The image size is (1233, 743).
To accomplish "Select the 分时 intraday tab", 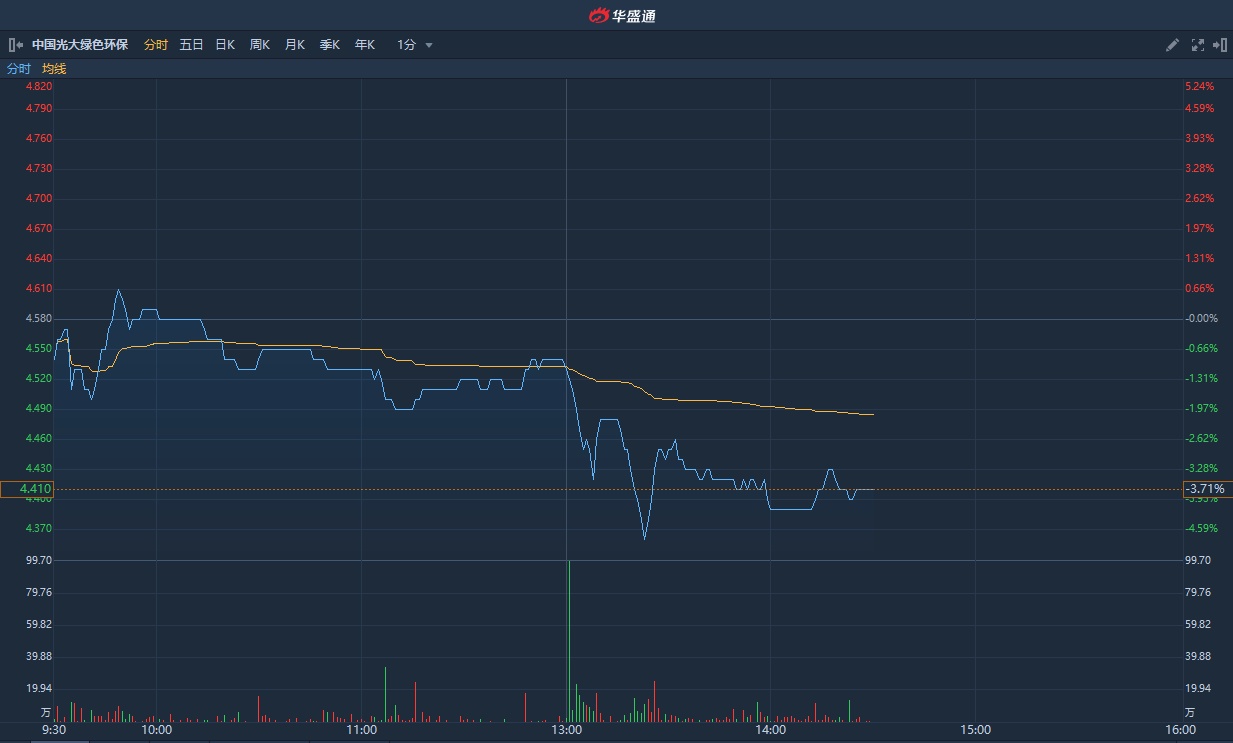I will [156, 45].
